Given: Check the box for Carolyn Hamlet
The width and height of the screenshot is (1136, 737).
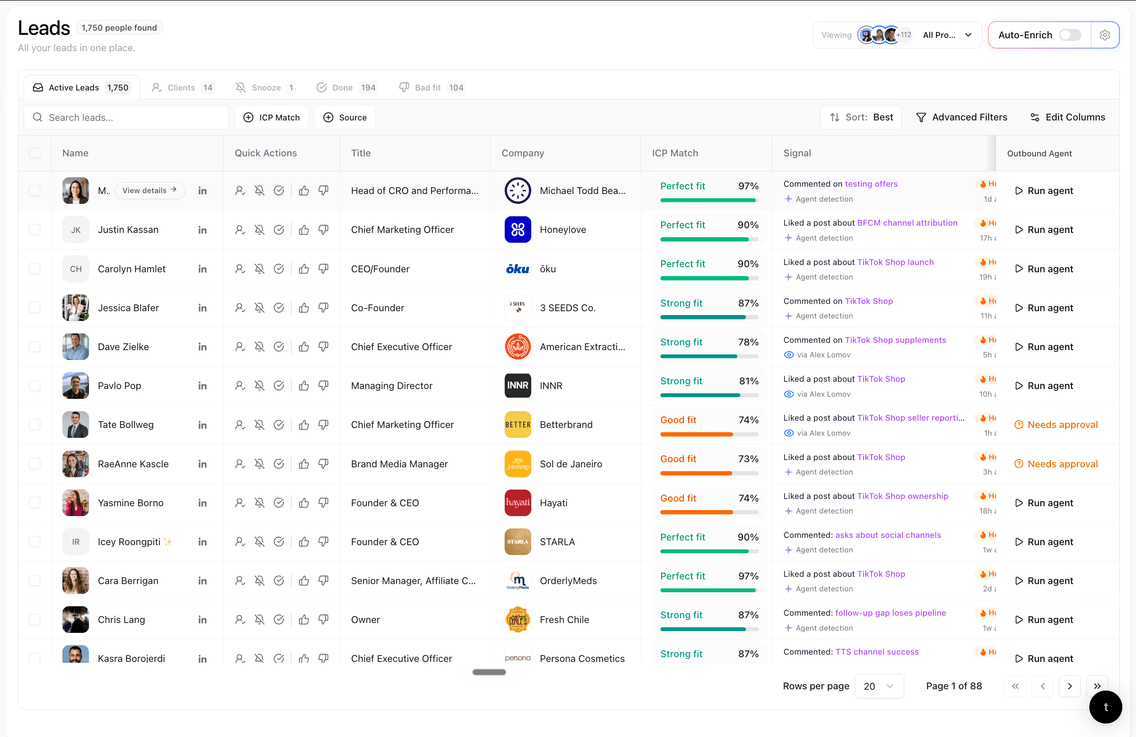Looking at the screenshot, I should tap(35, 269).
